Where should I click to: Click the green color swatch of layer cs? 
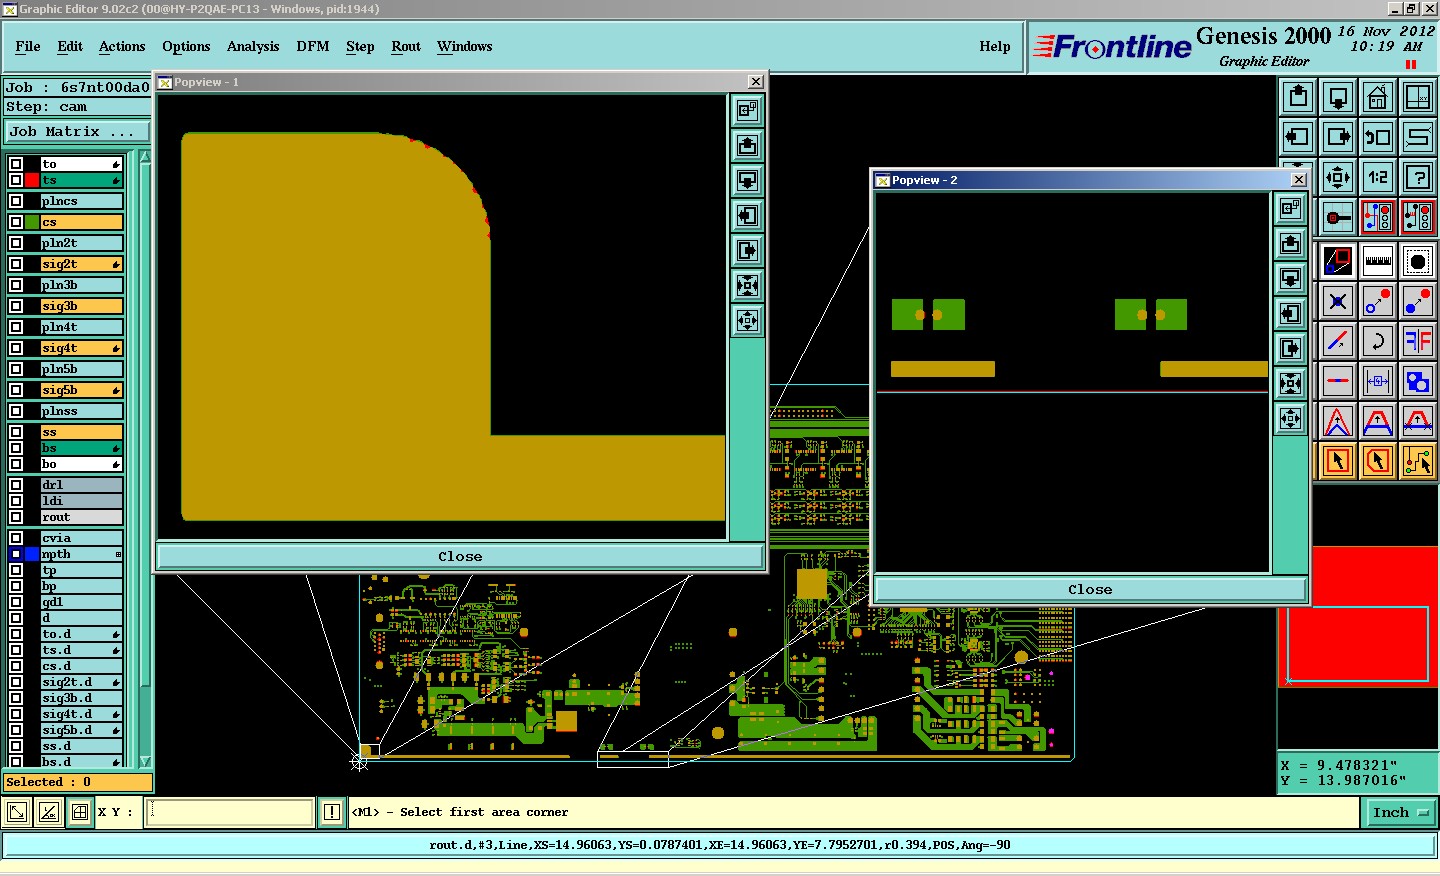coord(32,222)
